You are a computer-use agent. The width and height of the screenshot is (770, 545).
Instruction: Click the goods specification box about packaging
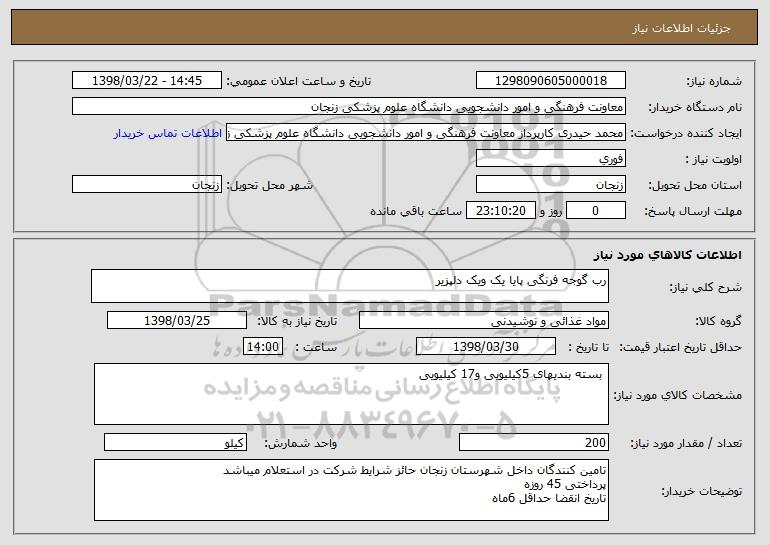pyautogui.click(x=351, y=394)
